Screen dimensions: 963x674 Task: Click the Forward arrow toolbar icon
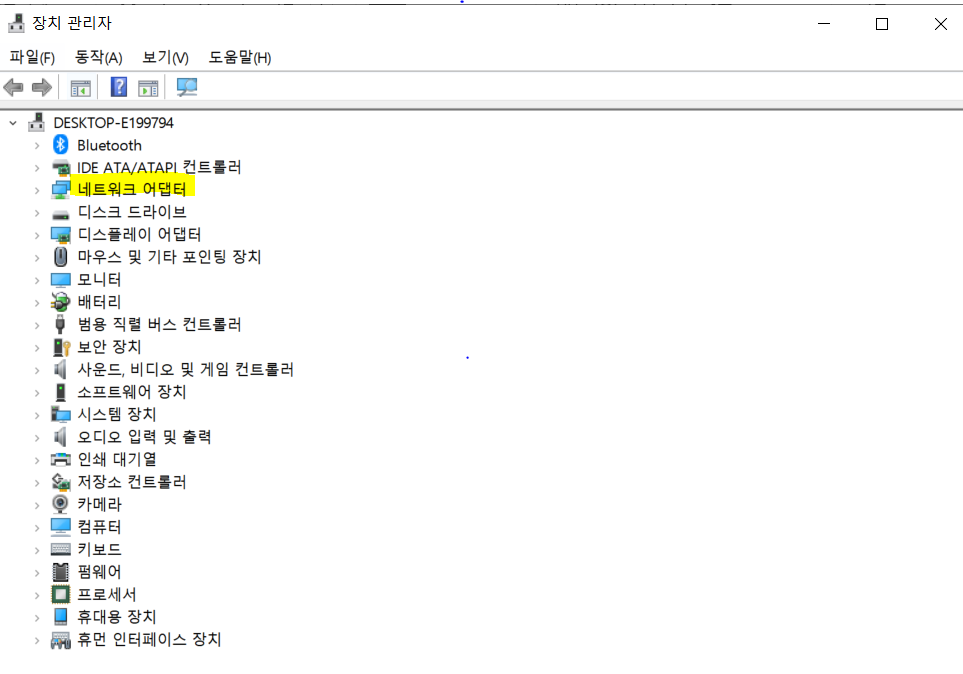(x=42, y=87)
